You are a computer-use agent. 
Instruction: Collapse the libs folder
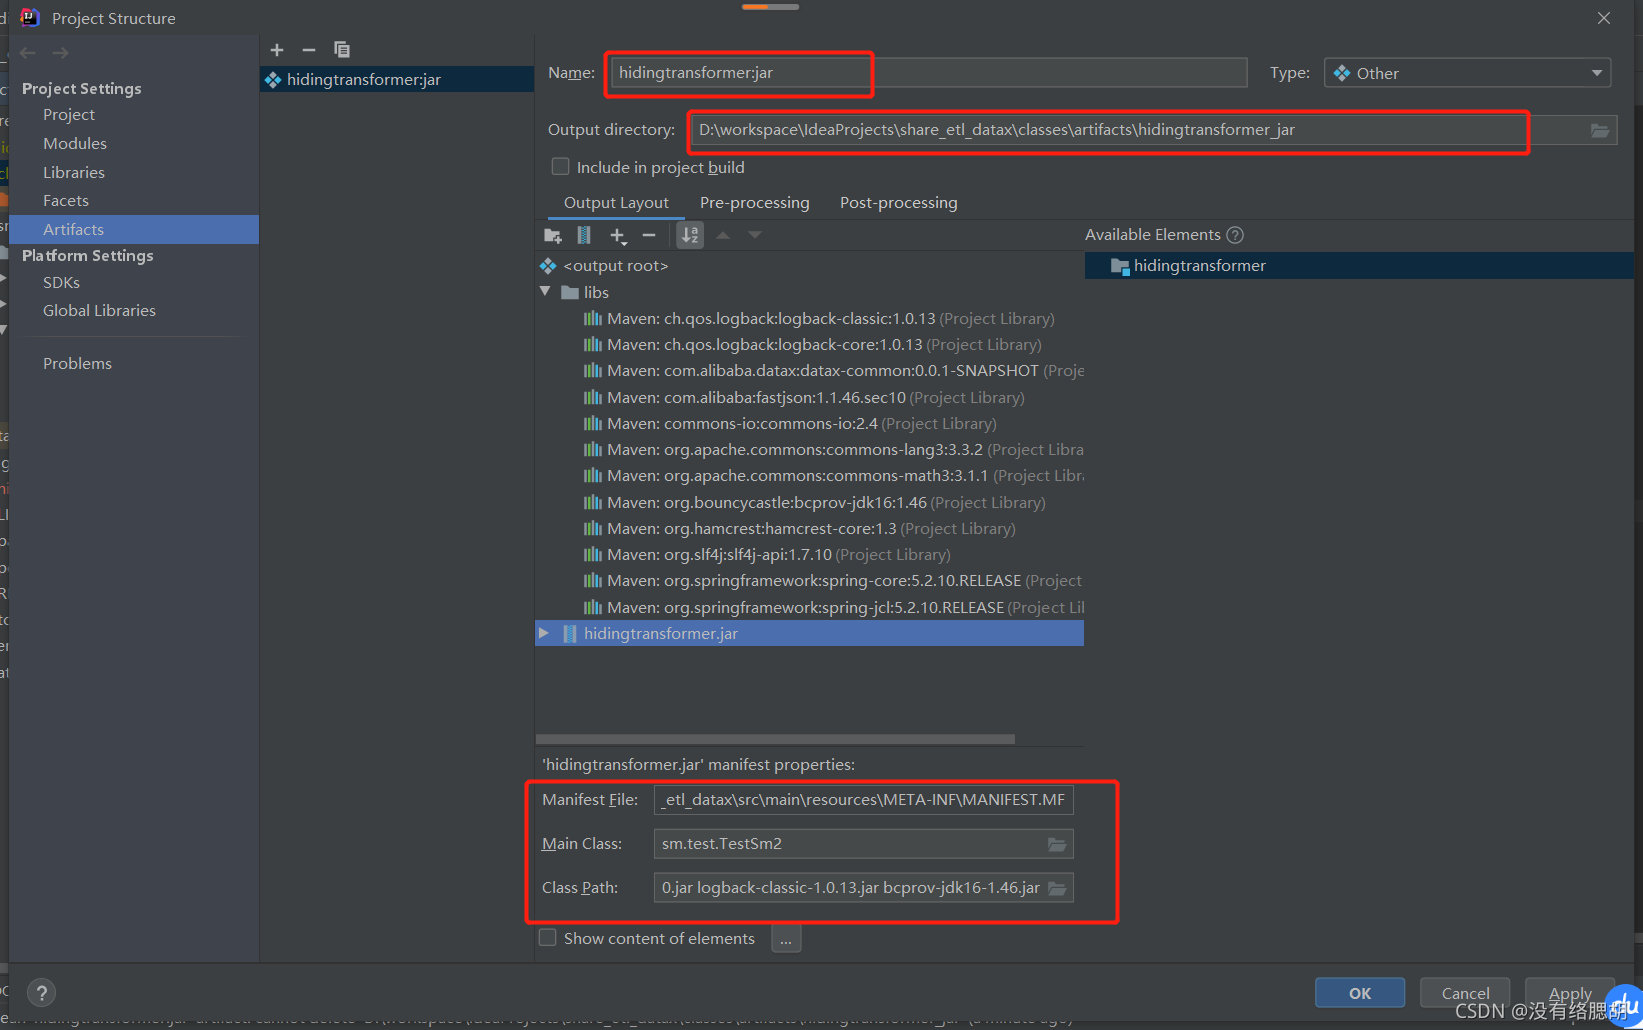click(545, 292)
